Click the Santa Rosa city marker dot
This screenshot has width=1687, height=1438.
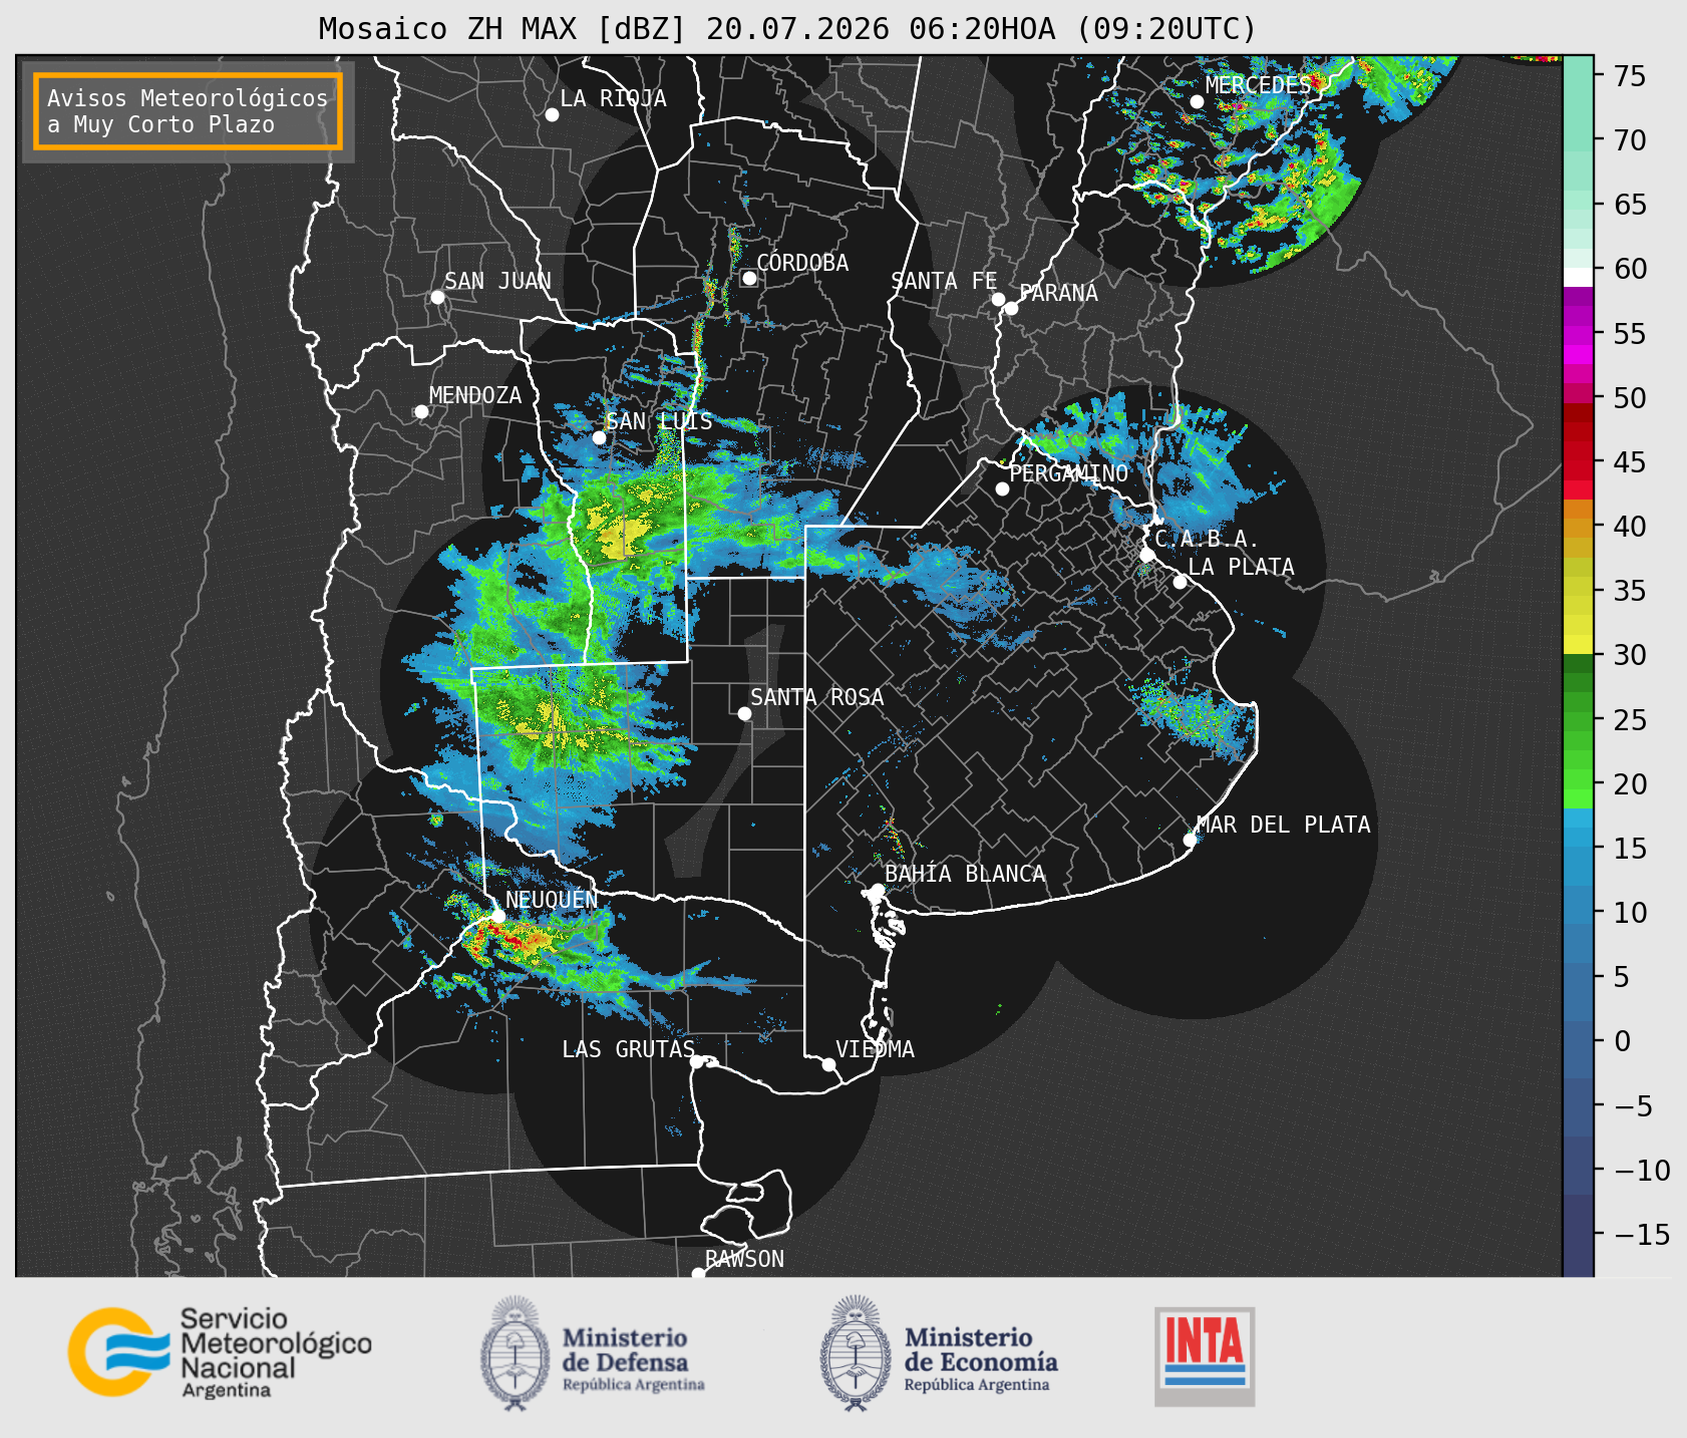point(744,713)
